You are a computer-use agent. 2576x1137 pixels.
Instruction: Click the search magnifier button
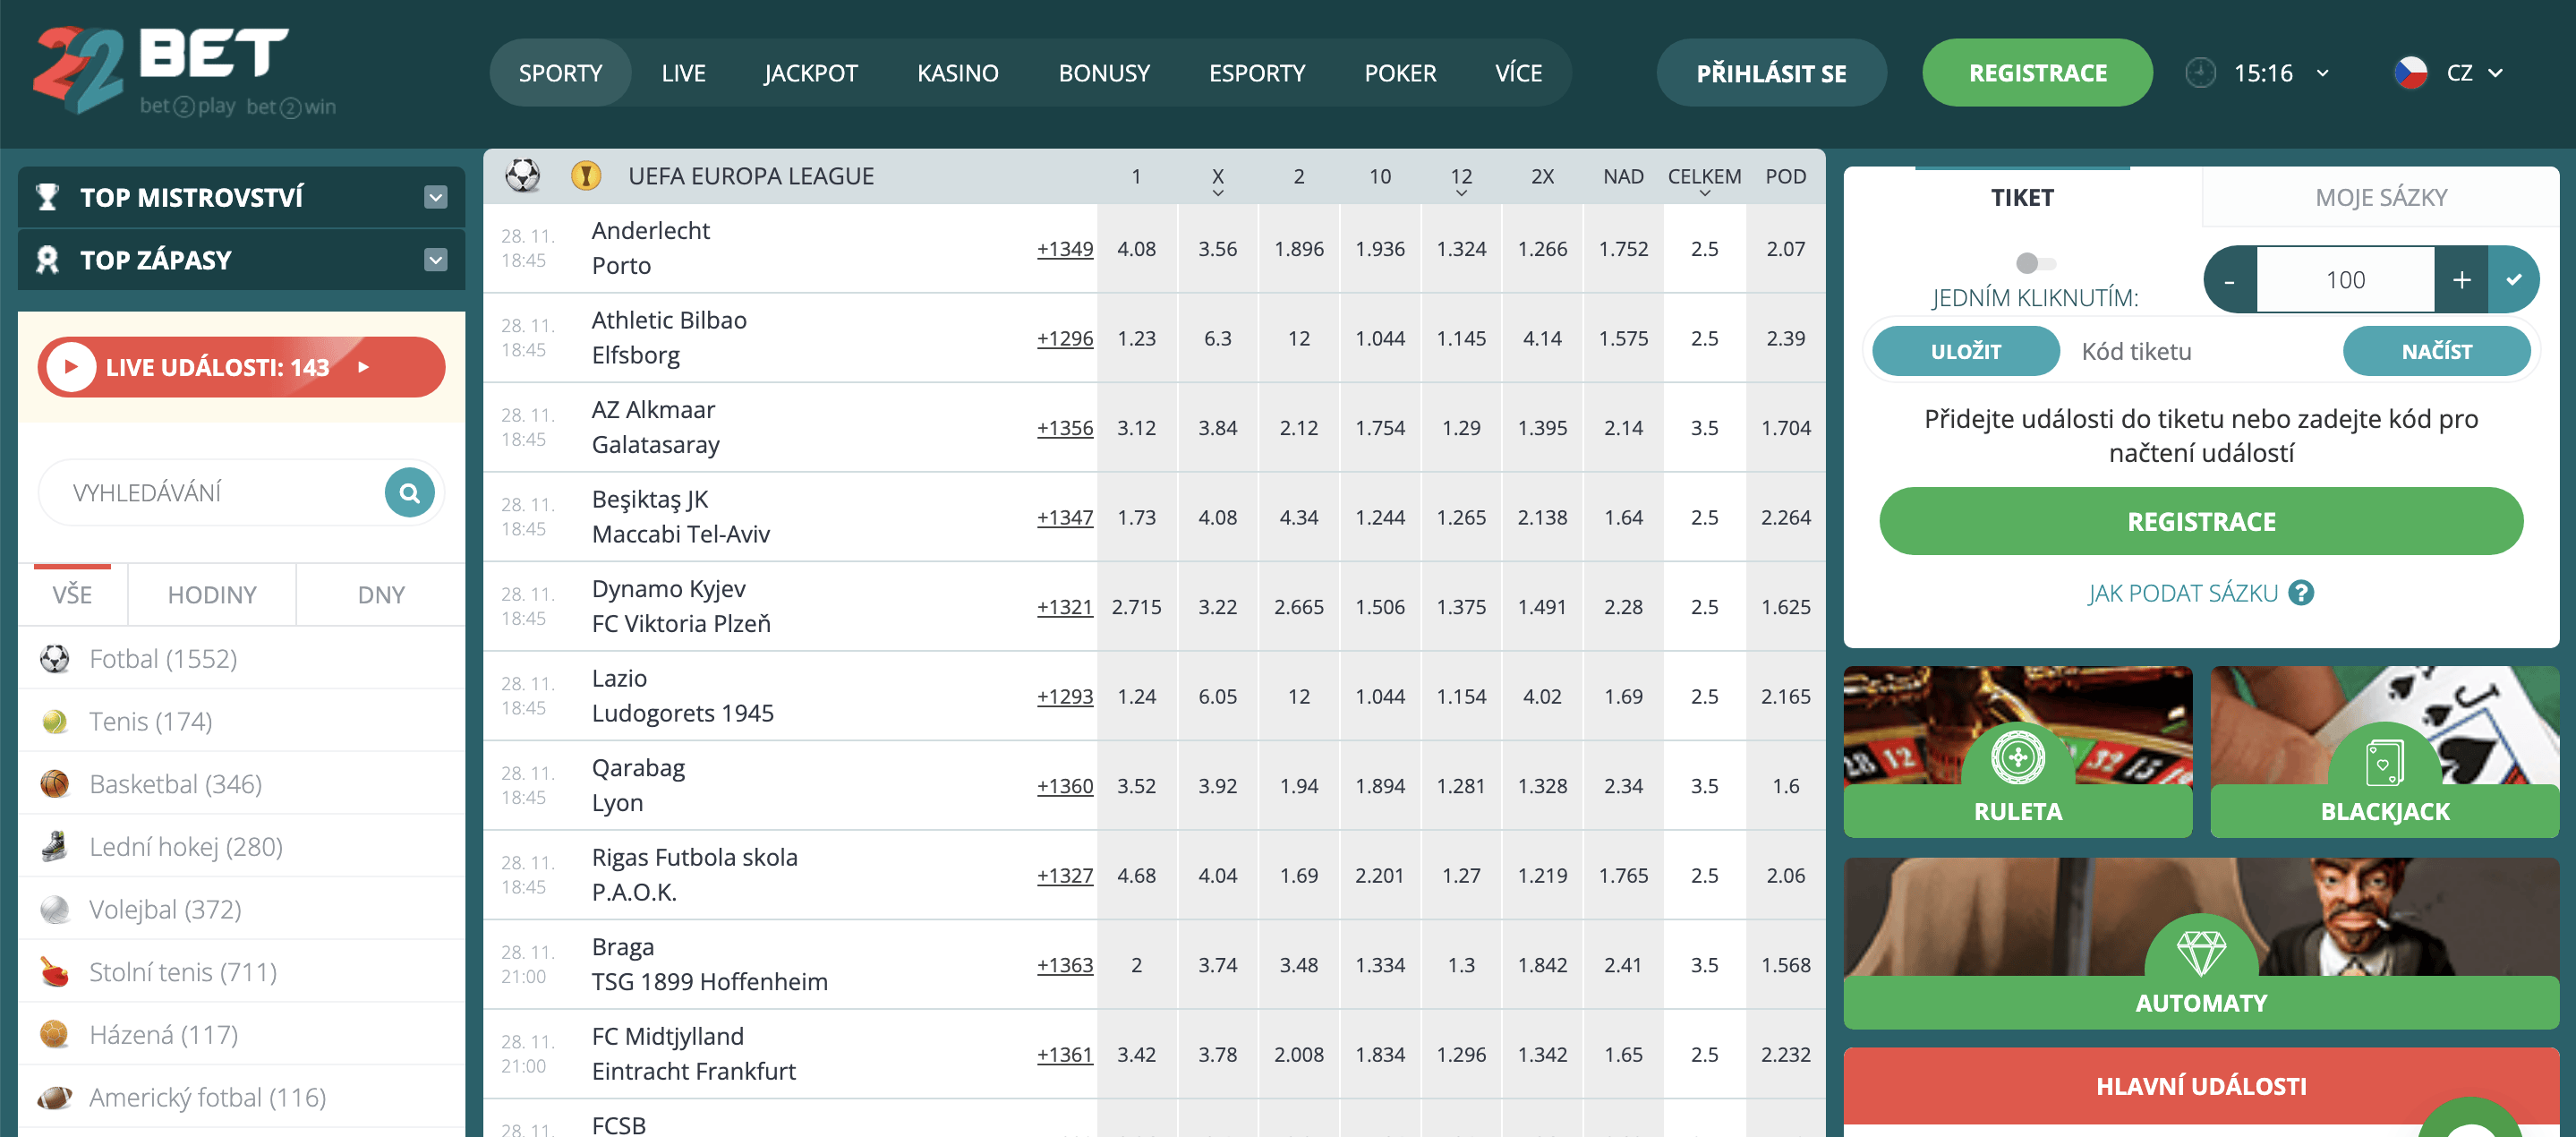[409, 492]
